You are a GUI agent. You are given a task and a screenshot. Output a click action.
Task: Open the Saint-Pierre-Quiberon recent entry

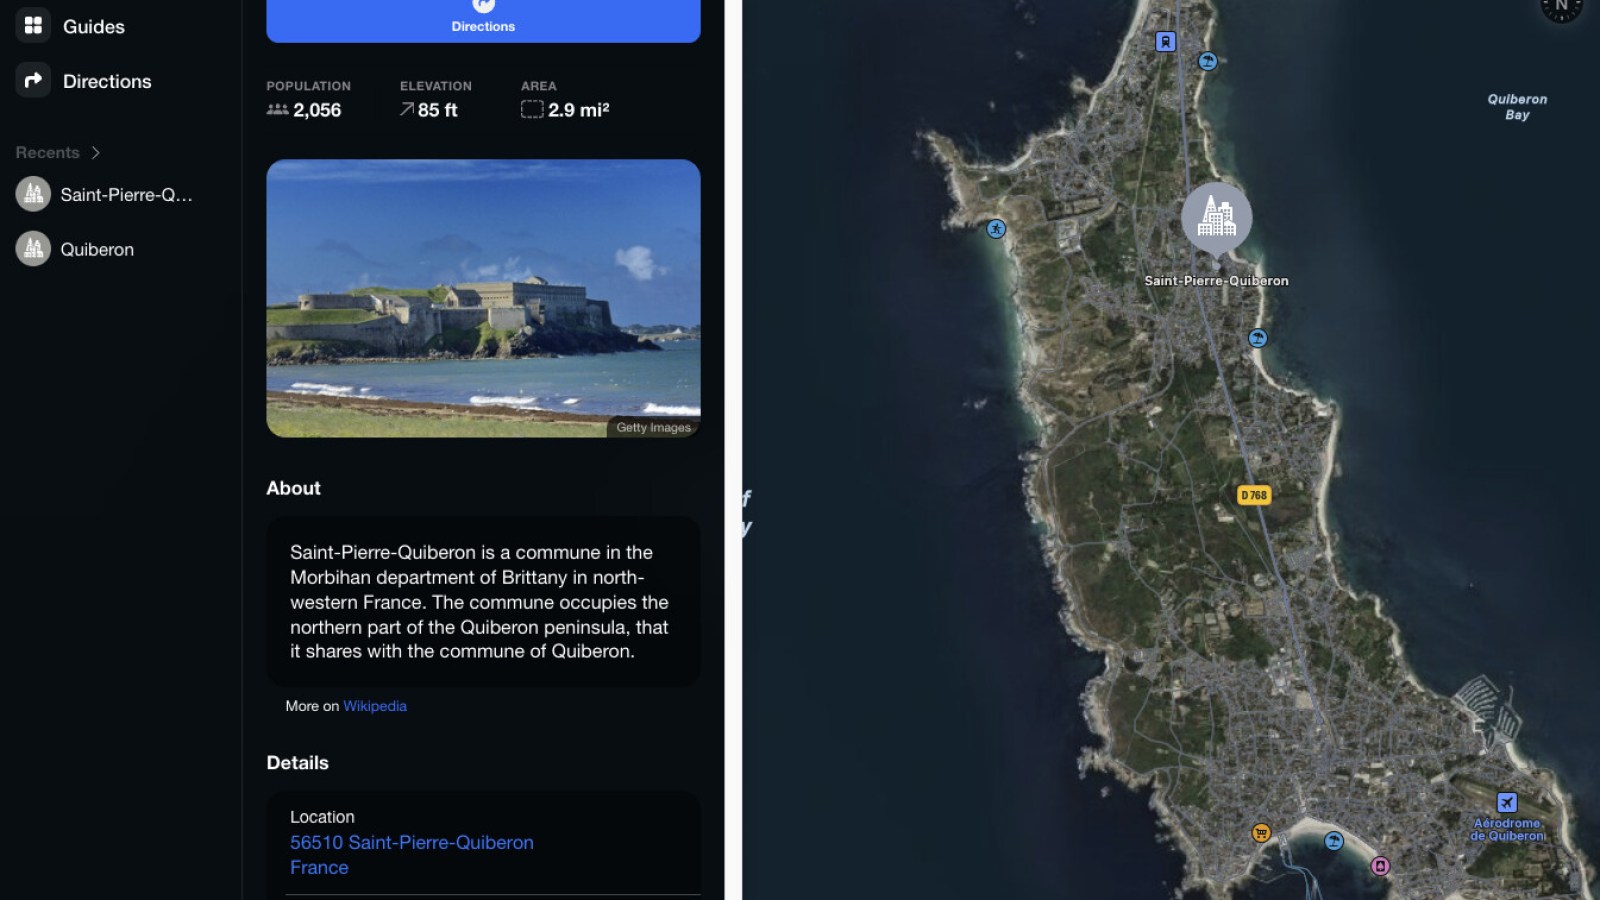[x=110, y=194]
